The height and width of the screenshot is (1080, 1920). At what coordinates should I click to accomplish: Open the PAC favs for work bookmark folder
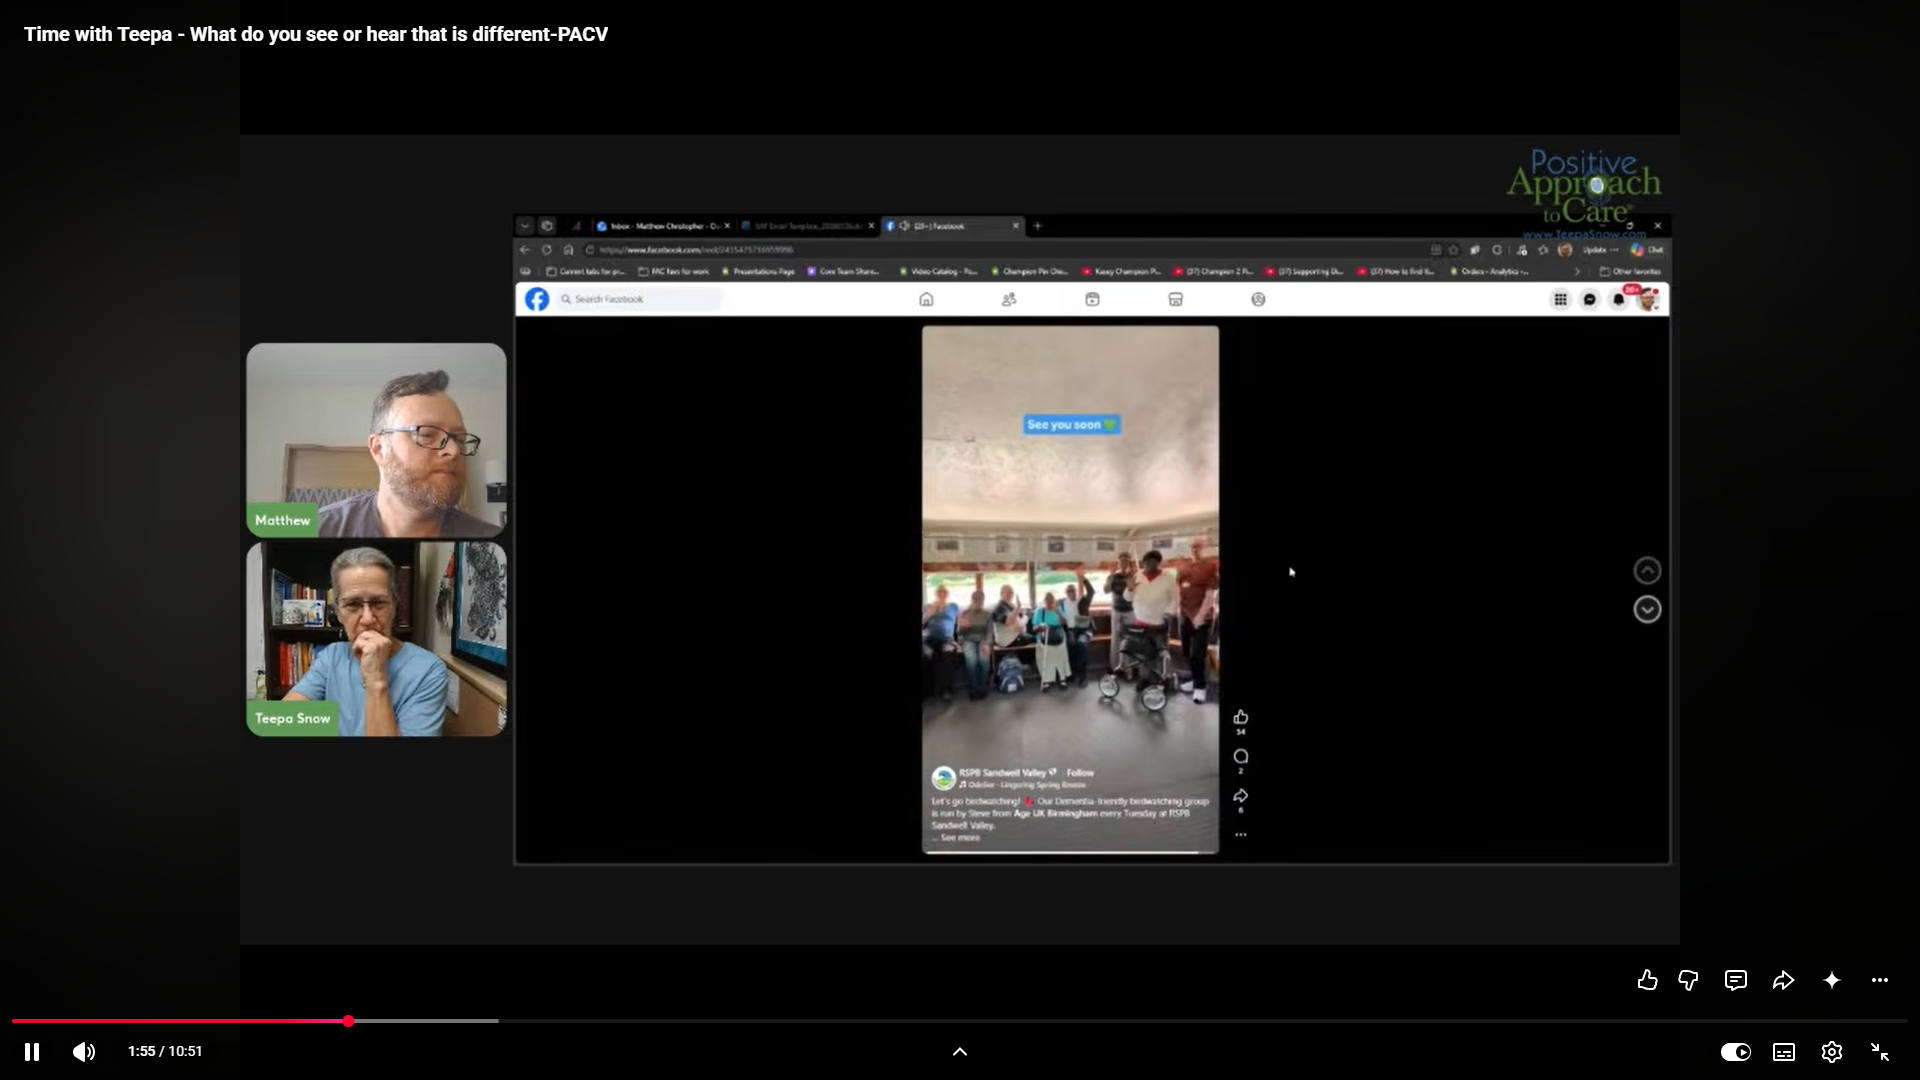click(673, 271)
